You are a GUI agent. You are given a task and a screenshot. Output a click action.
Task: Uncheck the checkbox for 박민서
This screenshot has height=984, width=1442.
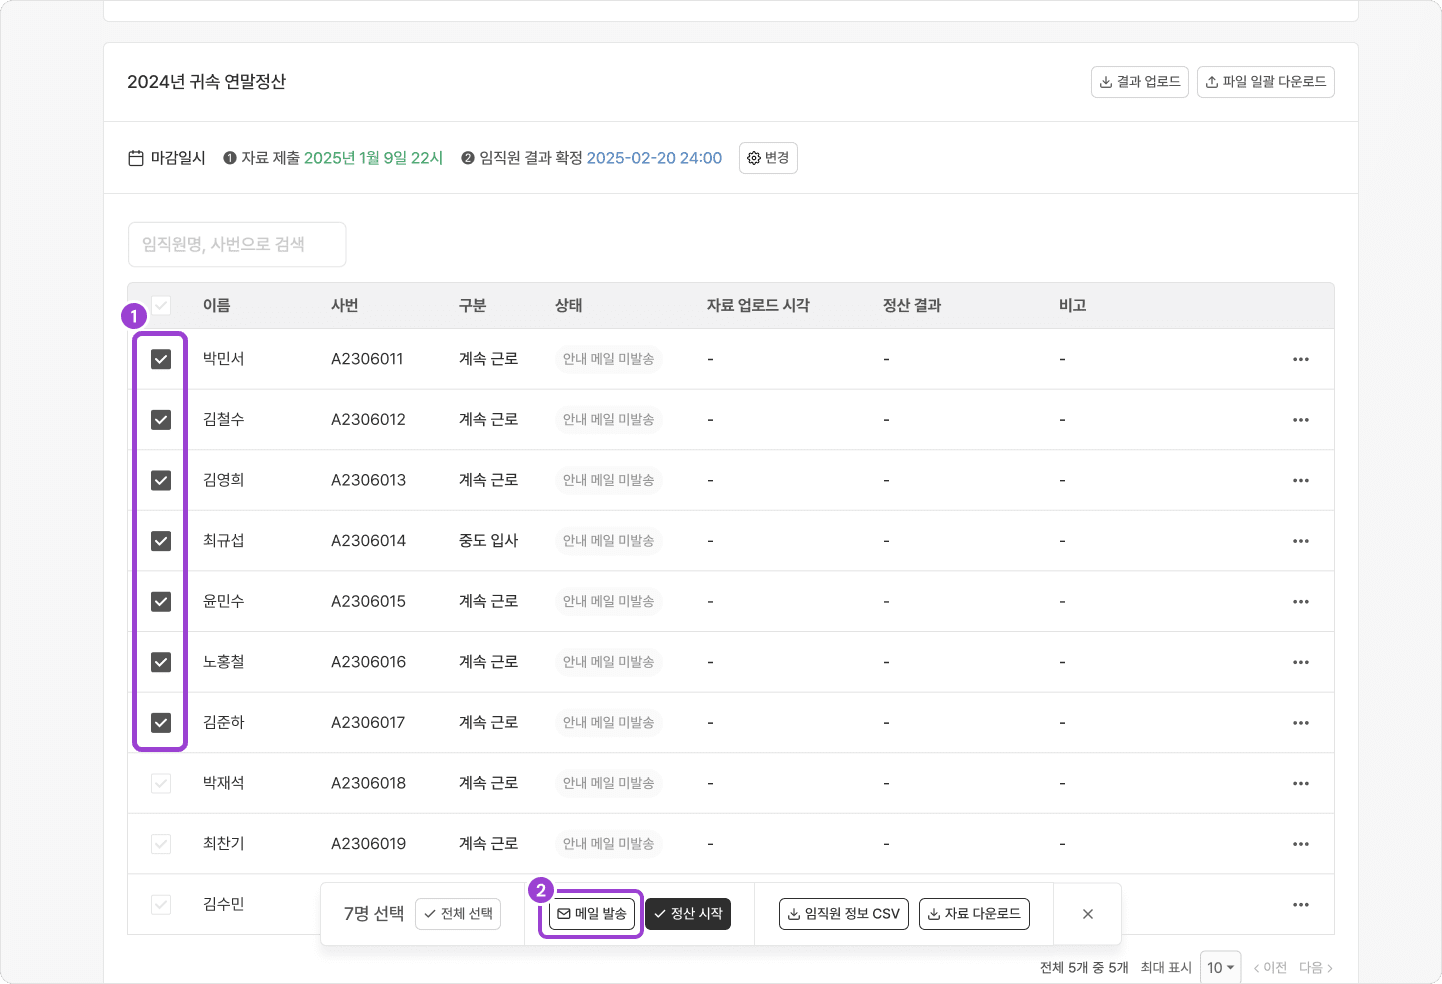(161, 359)
